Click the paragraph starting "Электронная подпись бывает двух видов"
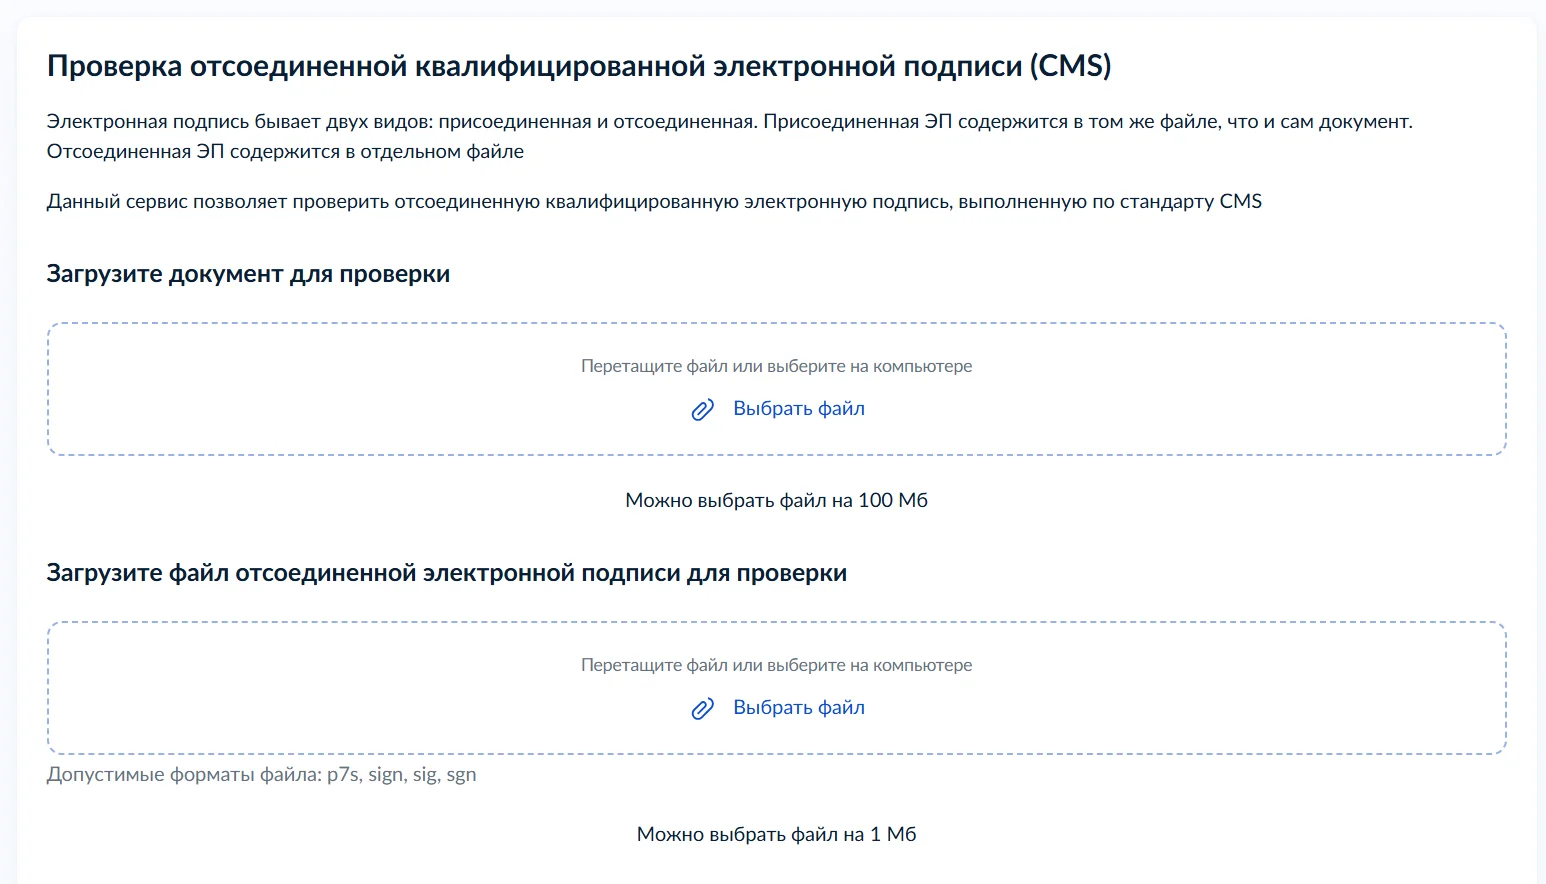The width and height of the screenshot is (1546, 884). tap(729, 122)
